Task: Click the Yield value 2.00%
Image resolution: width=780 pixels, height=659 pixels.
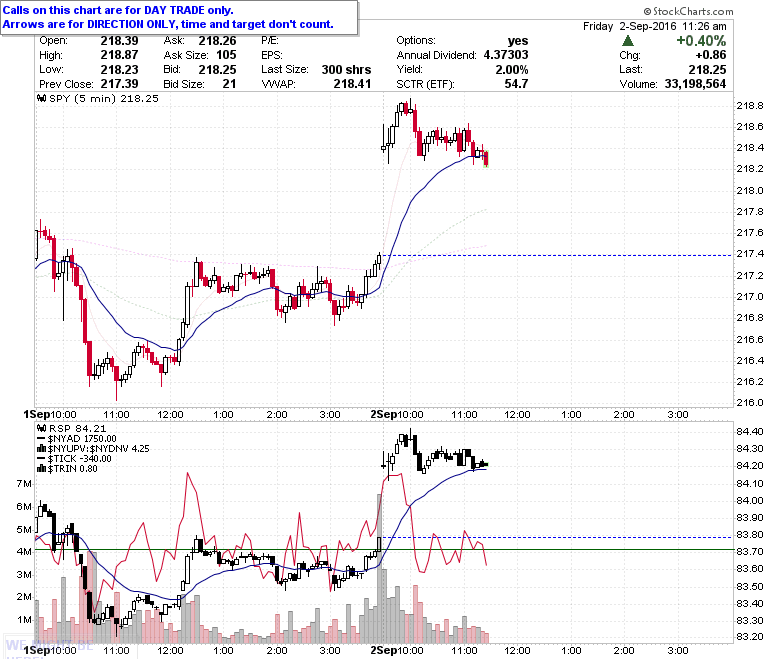Action: point(512,70)
